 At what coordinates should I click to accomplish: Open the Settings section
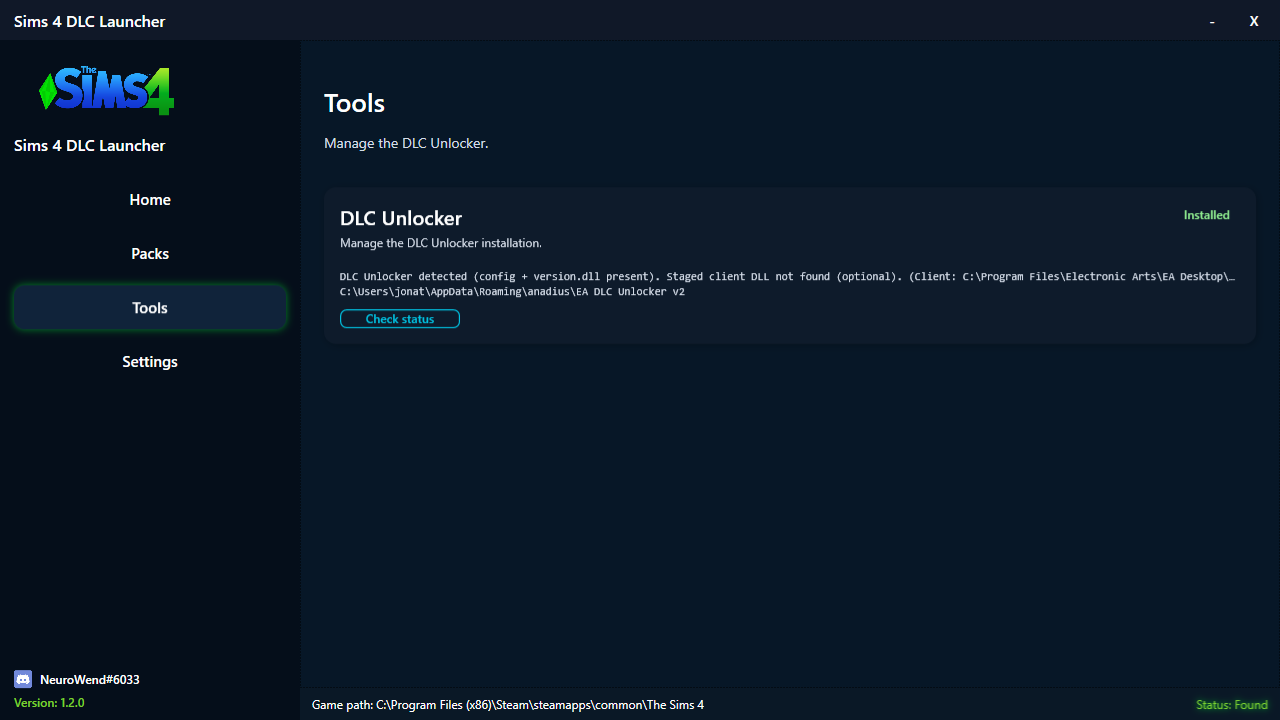149,361
